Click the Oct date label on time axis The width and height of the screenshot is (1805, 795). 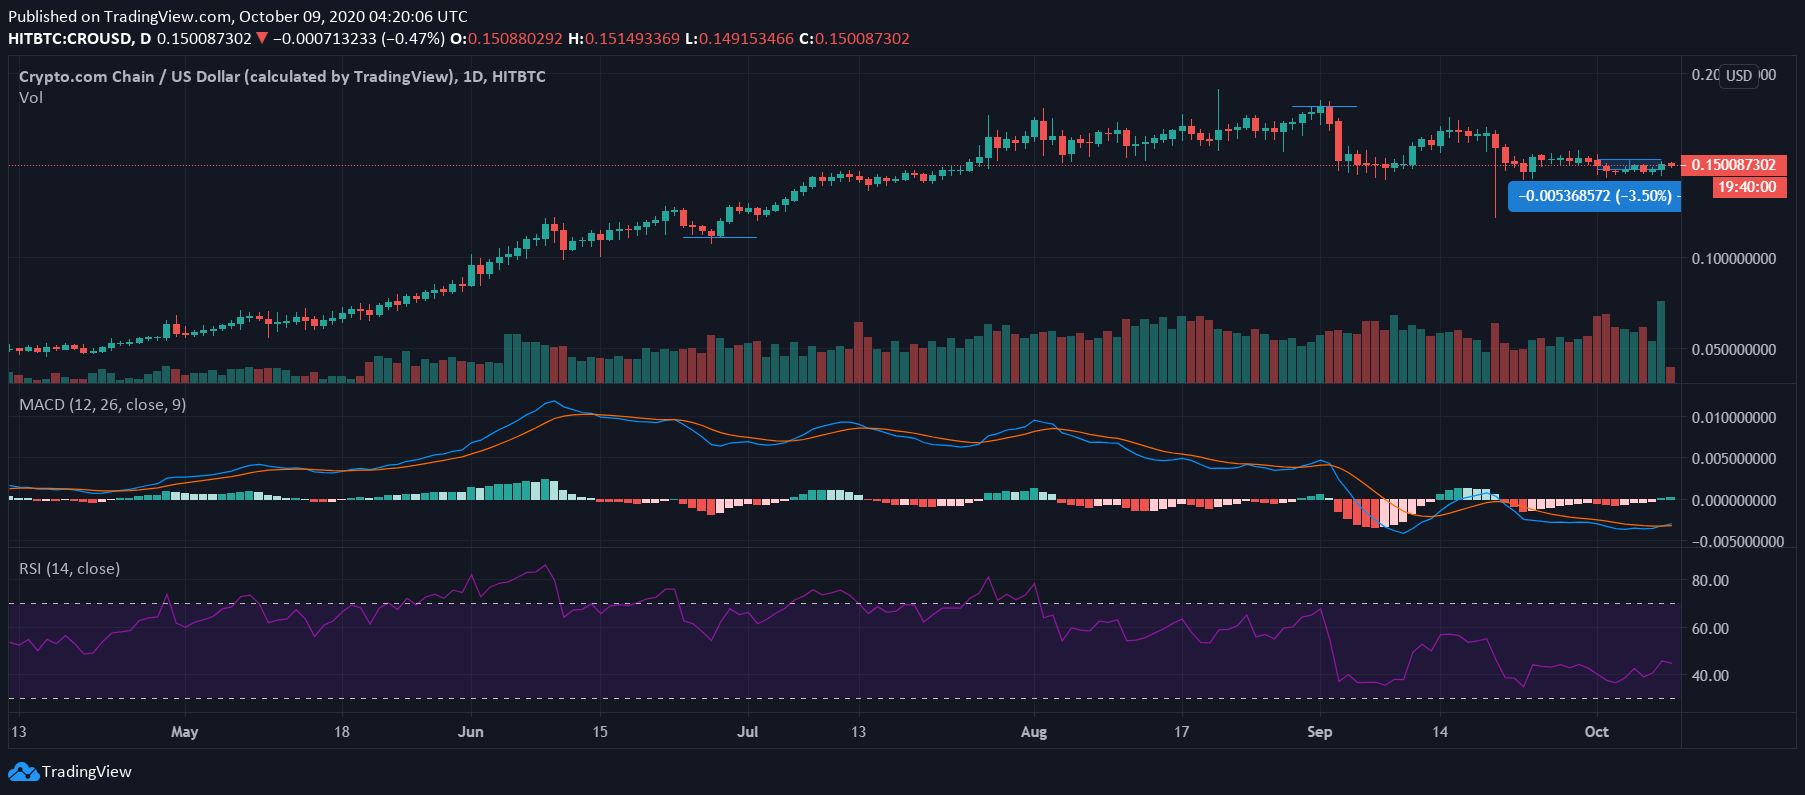pos(1597,732)
